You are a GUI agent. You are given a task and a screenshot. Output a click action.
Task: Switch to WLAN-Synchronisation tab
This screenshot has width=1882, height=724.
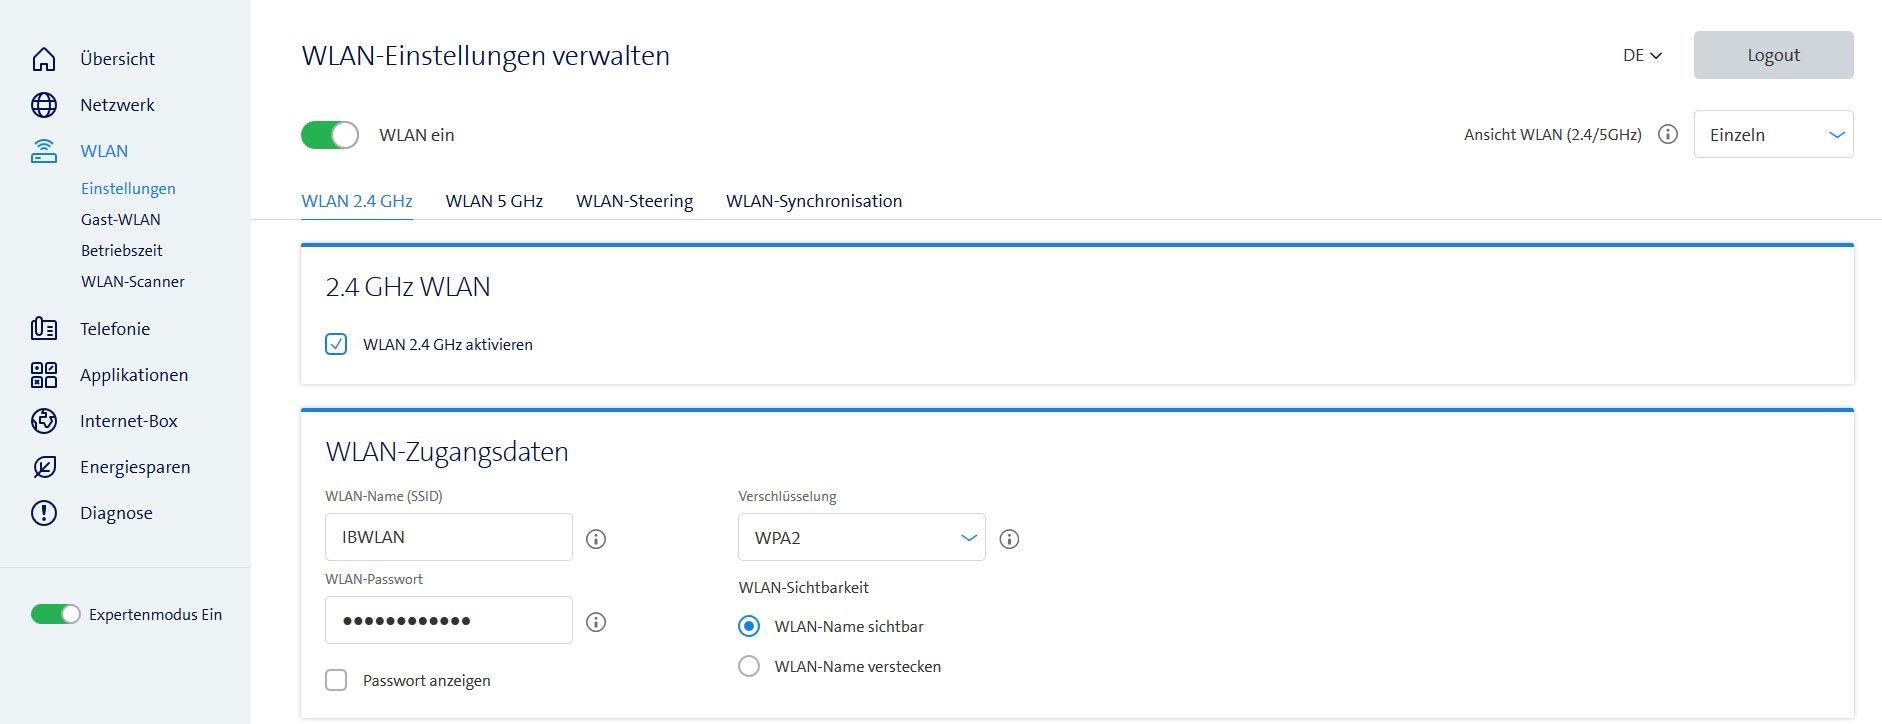coord(814,201)
